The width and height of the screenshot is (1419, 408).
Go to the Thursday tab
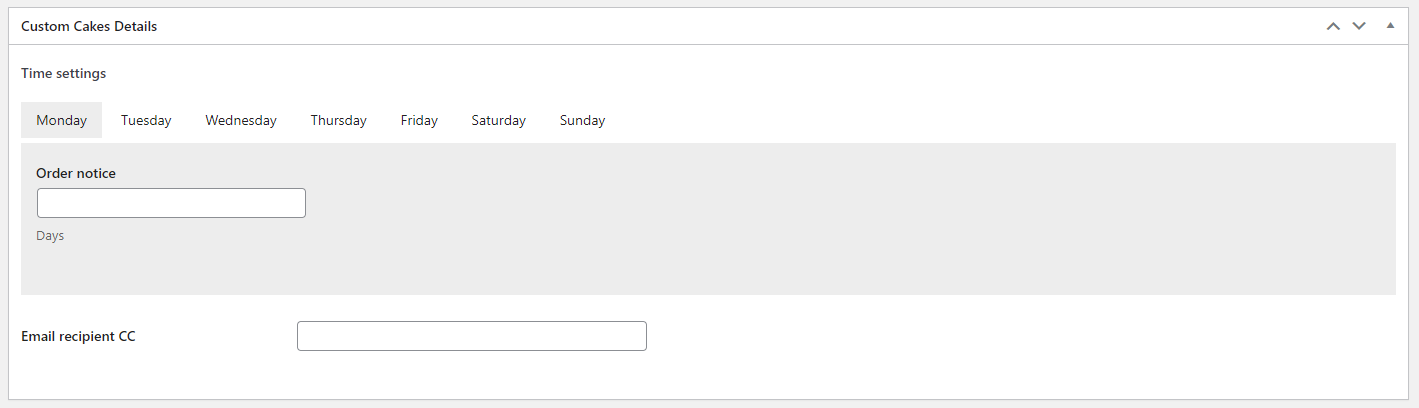[x=338, y=120]
